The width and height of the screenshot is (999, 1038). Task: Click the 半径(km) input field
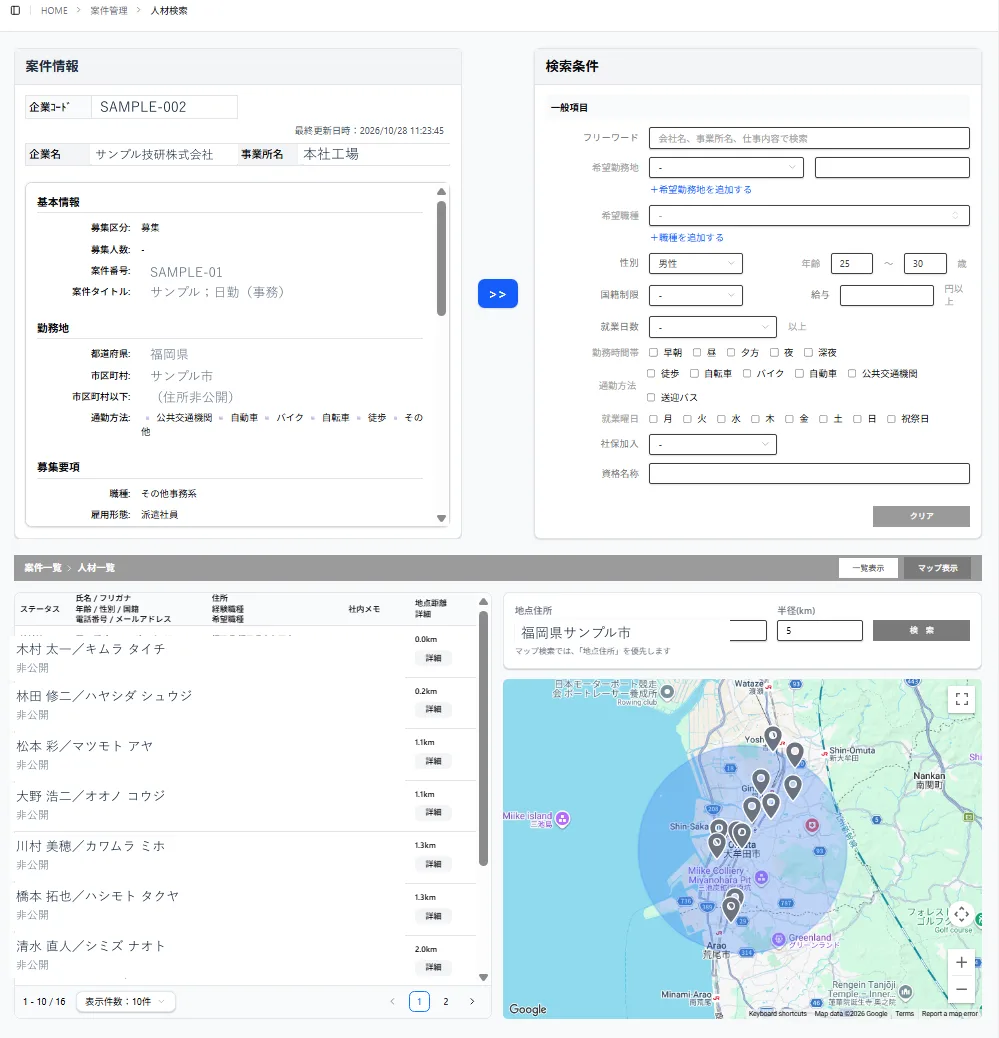[x=820, y=630]
